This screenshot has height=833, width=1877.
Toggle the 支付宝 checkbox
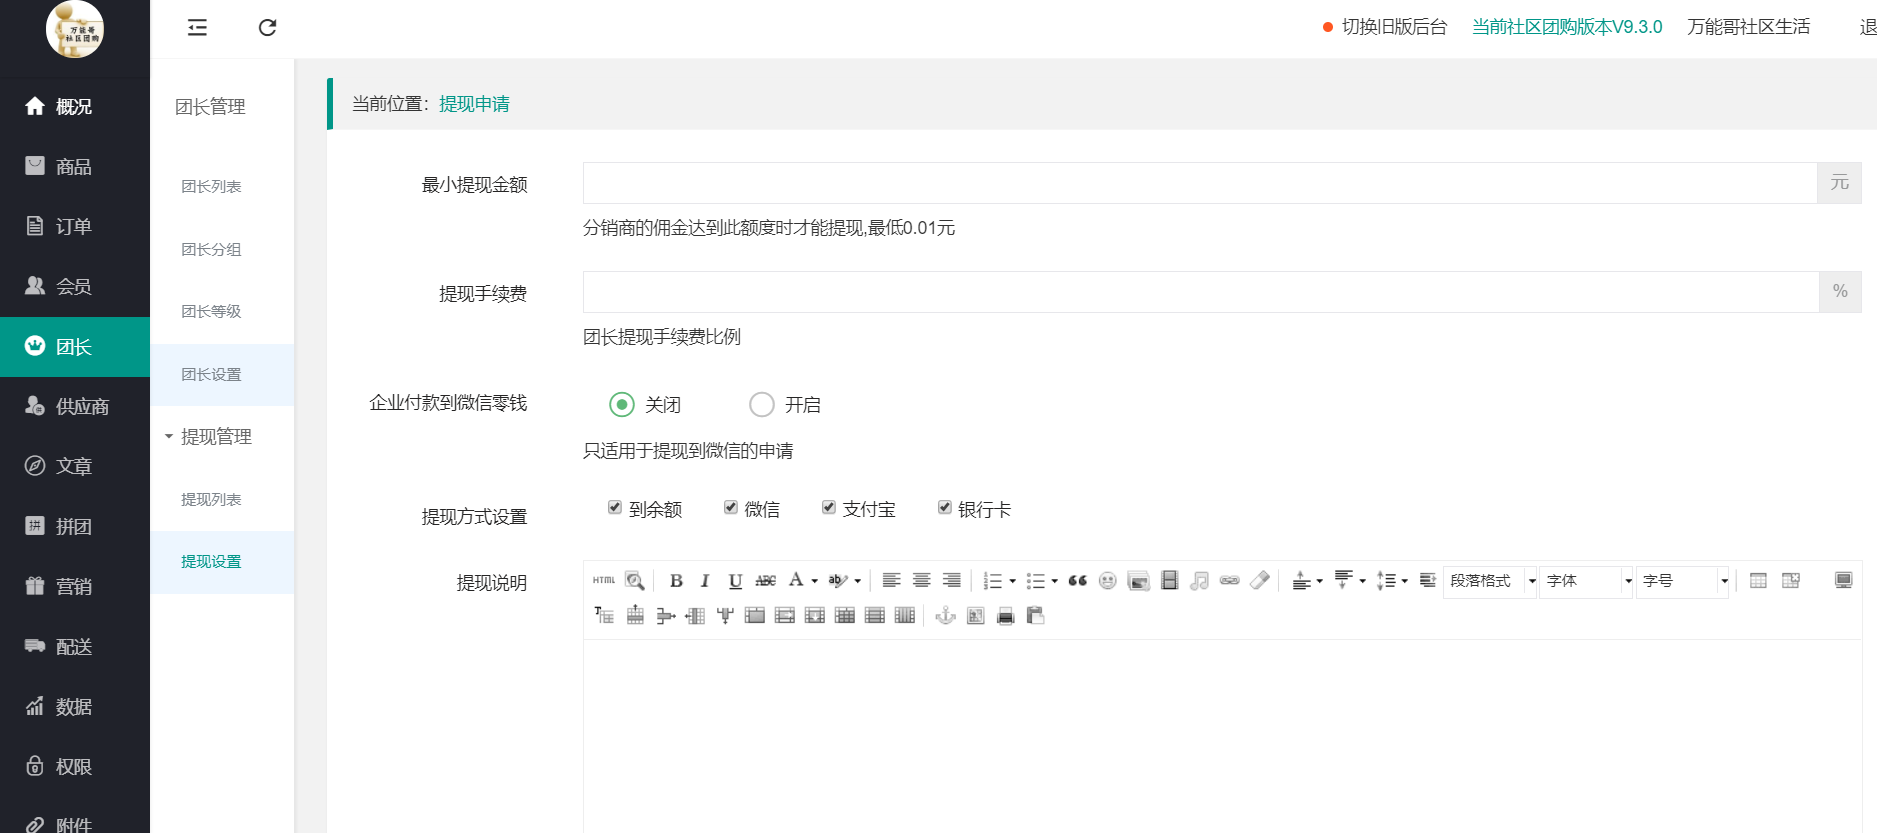(x=828, y=508)
